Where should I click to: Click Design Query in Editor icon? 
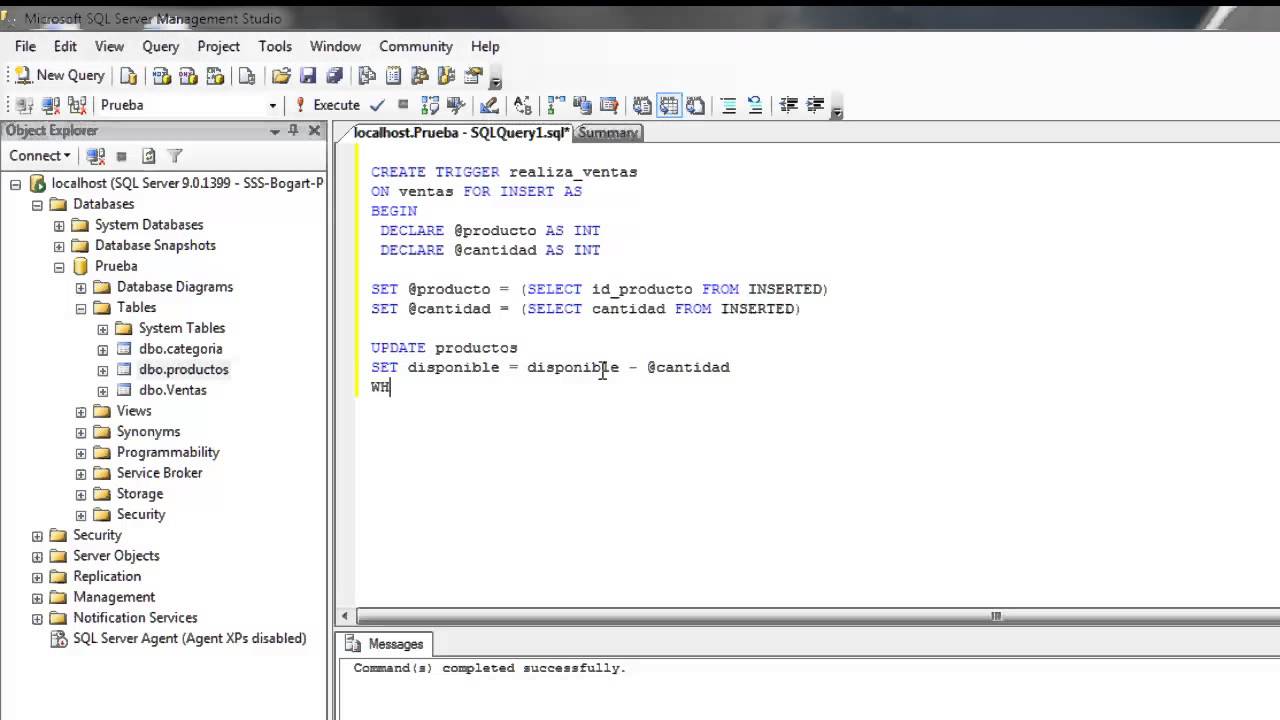coord(489,105)
